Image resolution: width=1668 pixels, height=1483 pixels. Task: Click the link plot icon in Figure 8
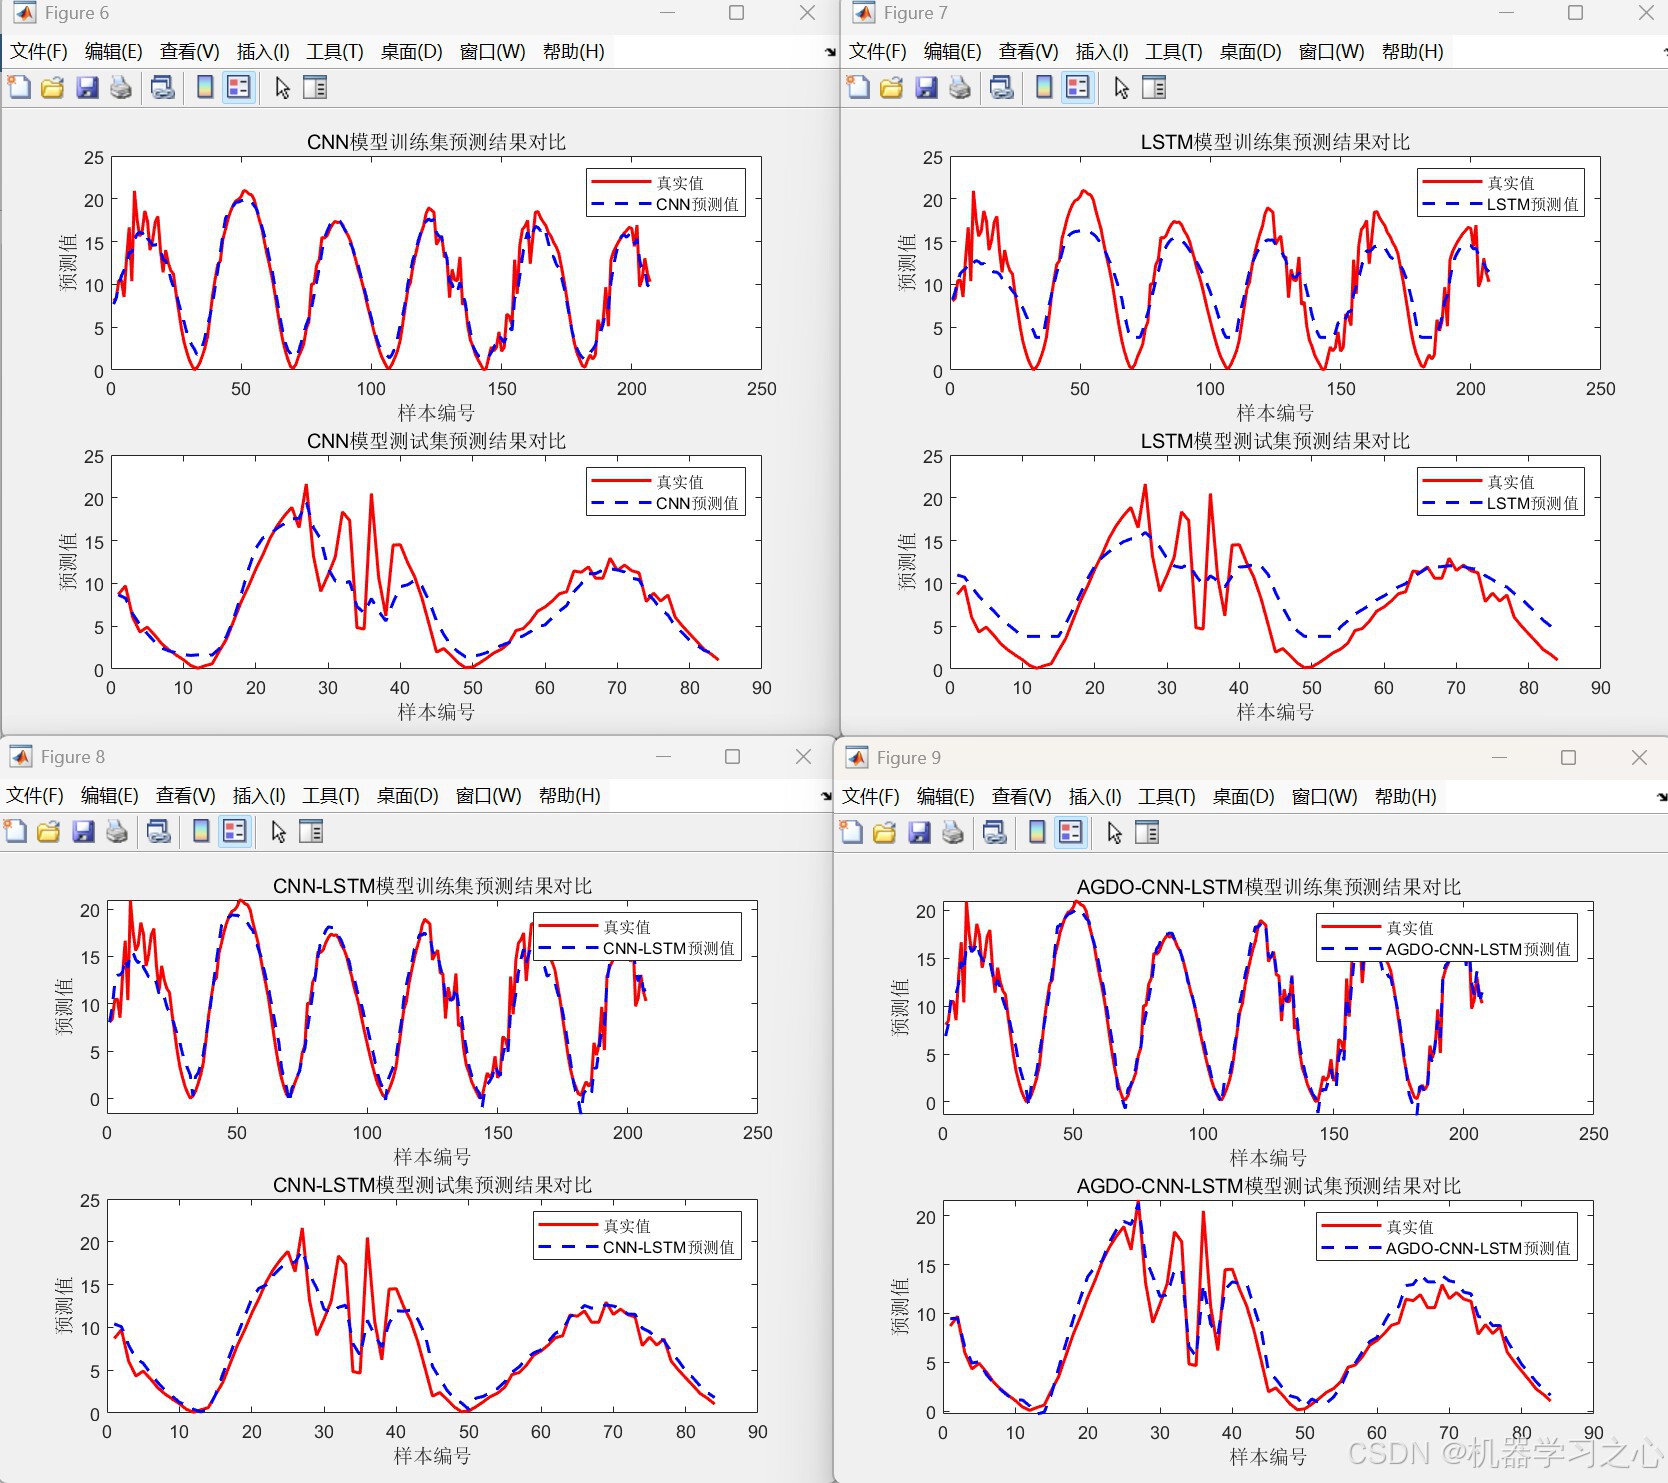click(x=159, y=832)
